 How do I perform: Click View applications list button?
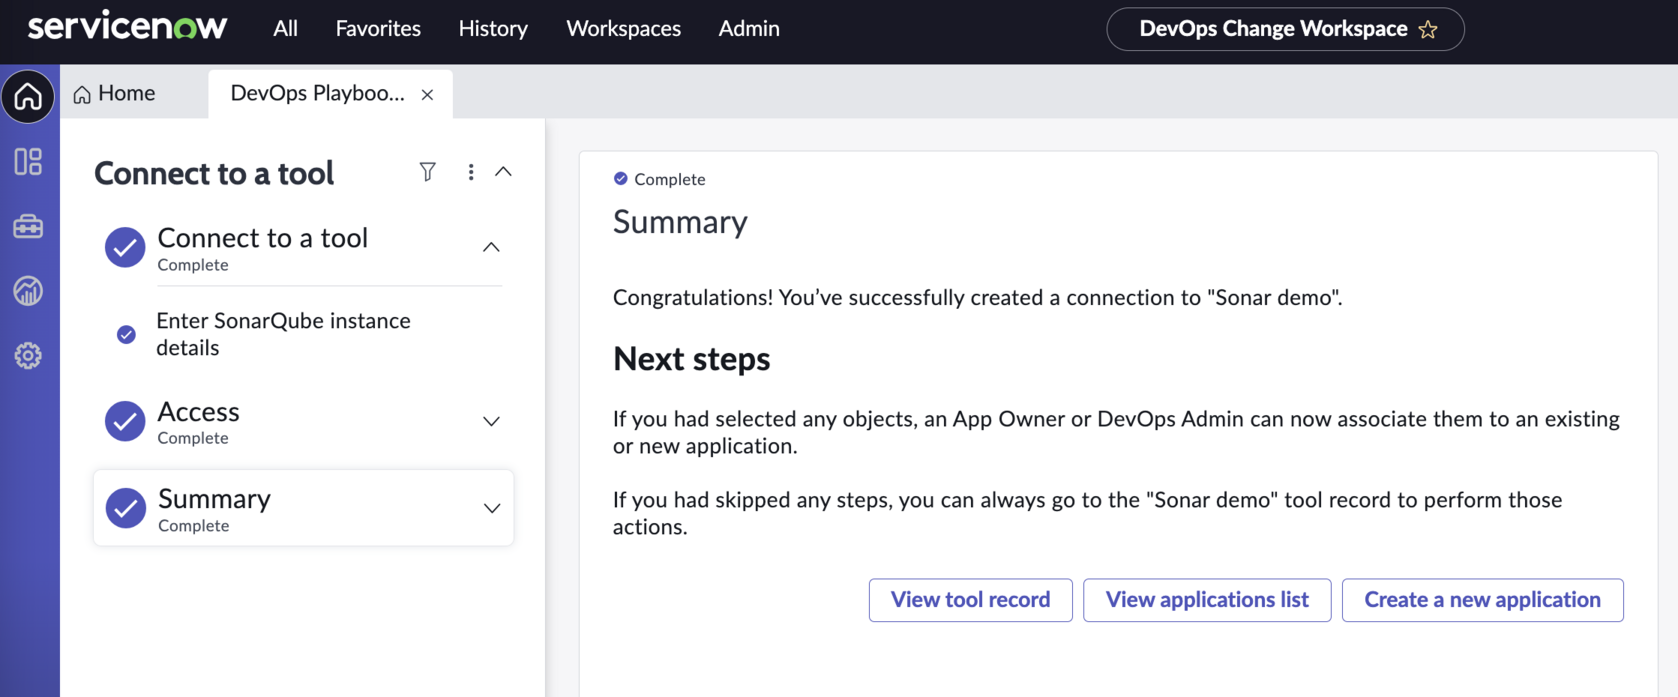(1207, 600)
